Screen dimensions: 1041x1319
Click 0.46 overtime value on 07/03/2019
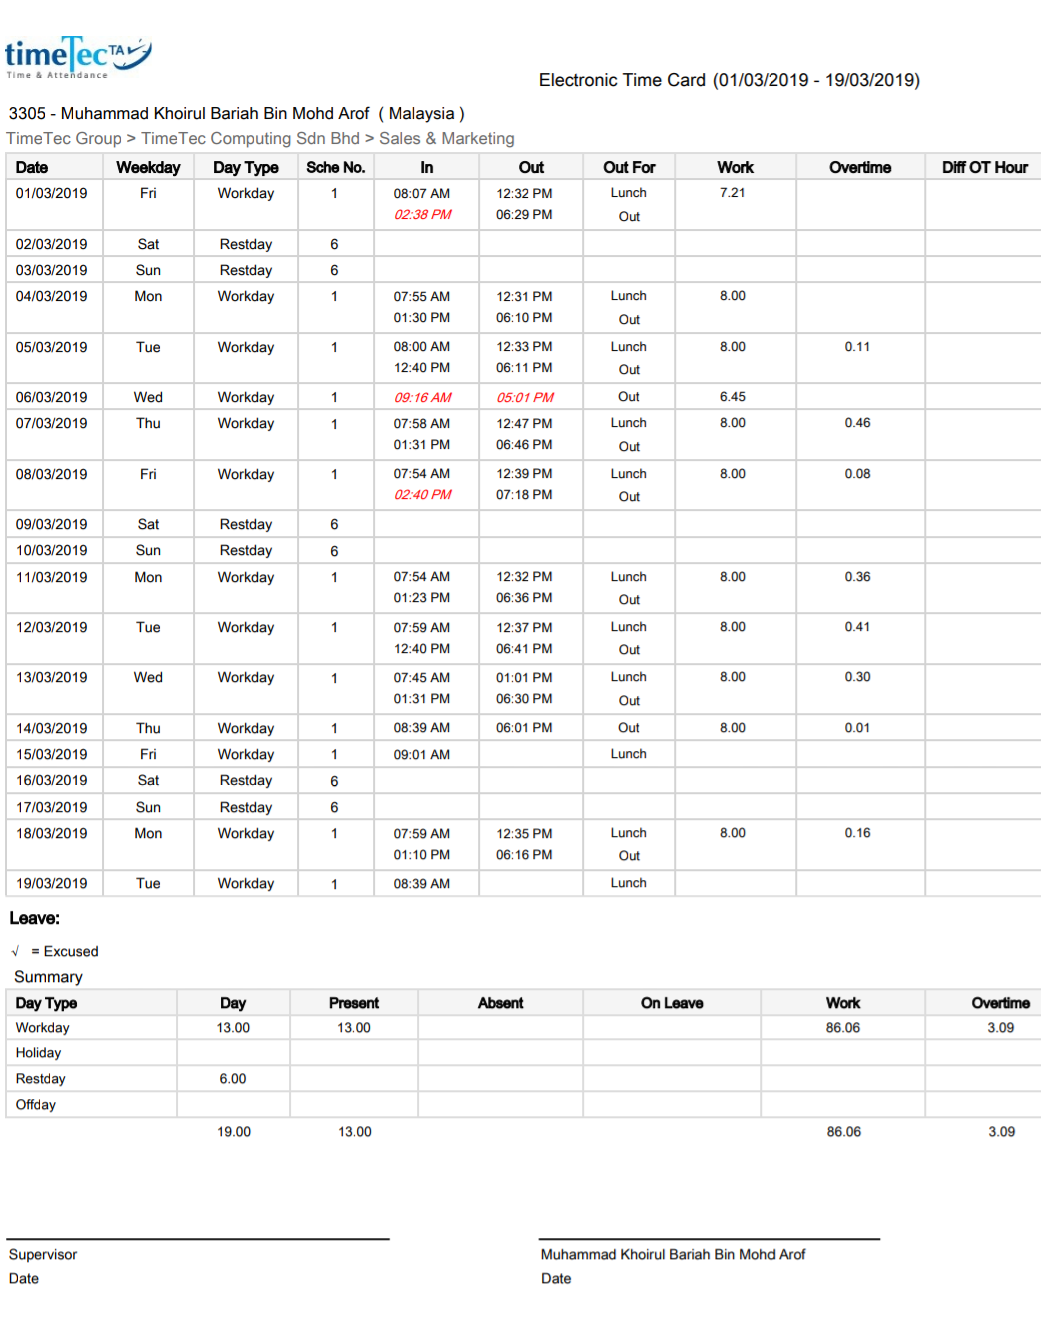pyautogui.click(x=857, y=423)
